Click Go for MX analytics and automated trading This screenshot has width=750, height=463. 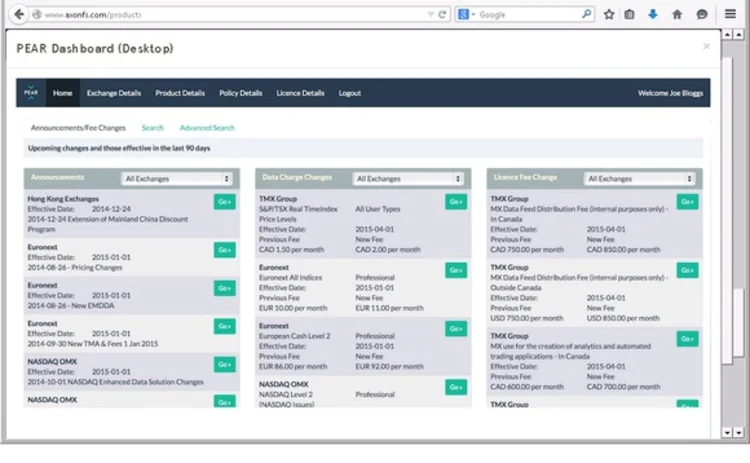click(687, 339)
